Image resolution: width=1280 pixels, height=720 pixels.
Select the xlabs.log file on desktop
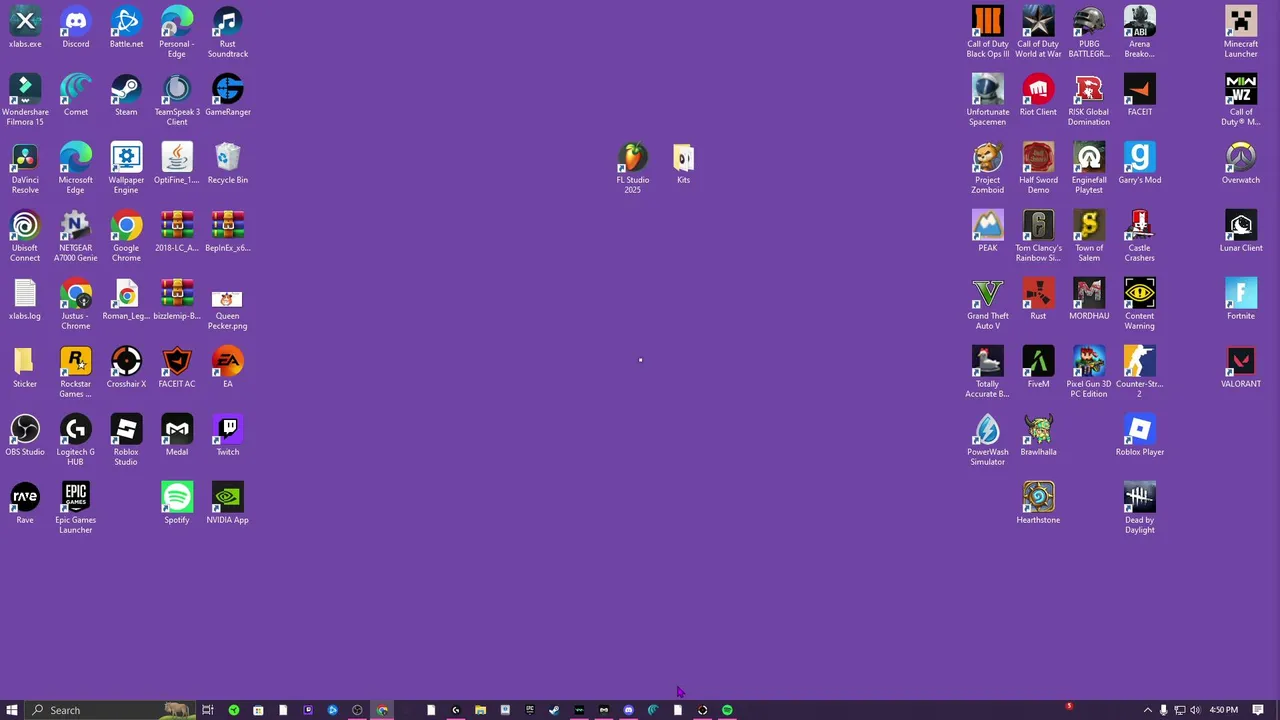coord(25,299)
